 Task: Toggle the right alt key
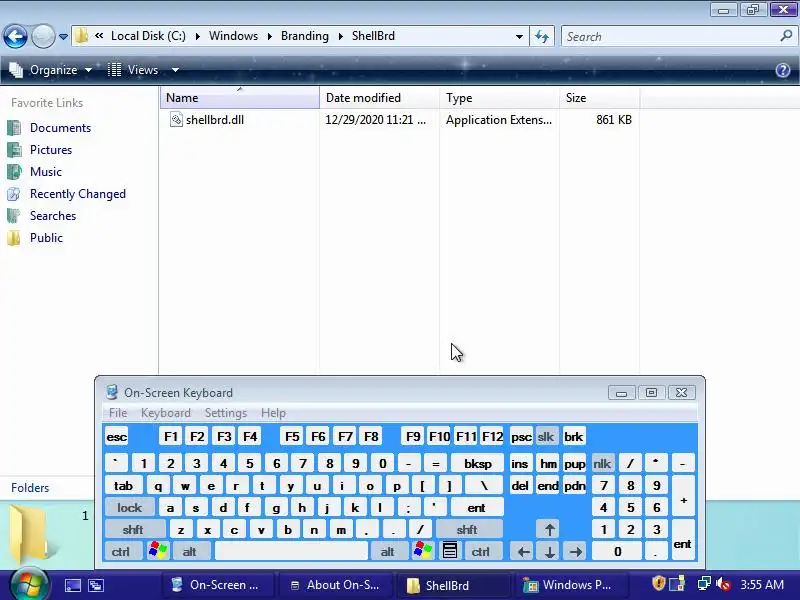387,552
